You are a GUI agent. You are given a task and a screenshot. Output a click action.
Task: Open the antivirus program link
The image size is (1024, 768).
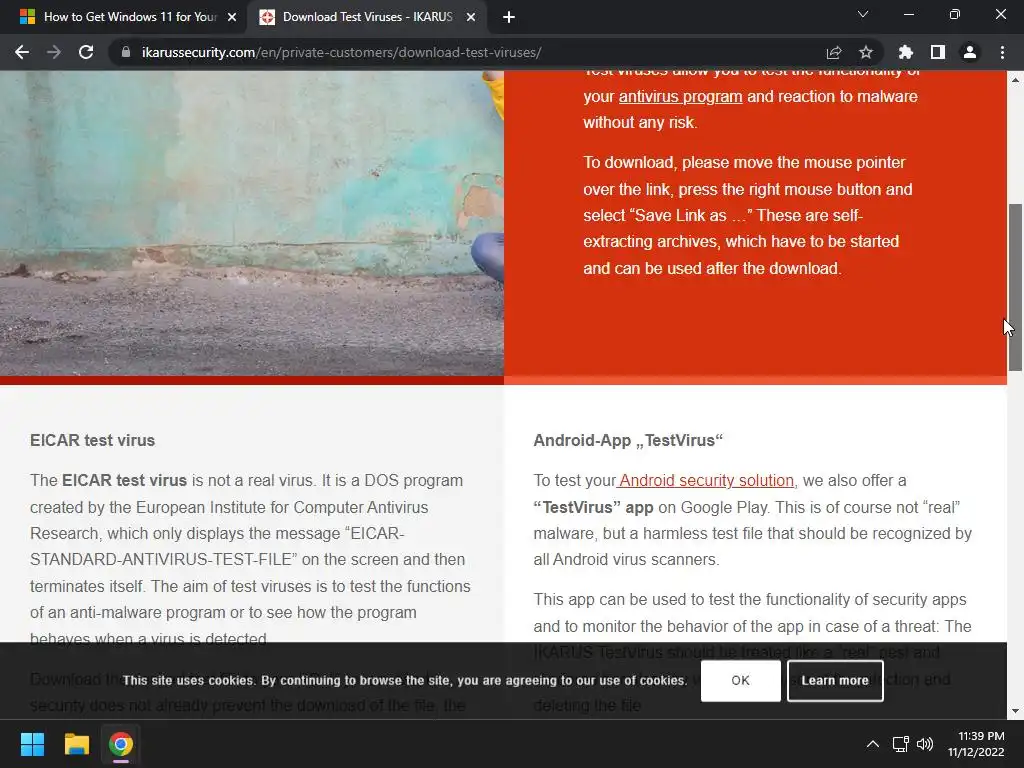coord(680,97)
